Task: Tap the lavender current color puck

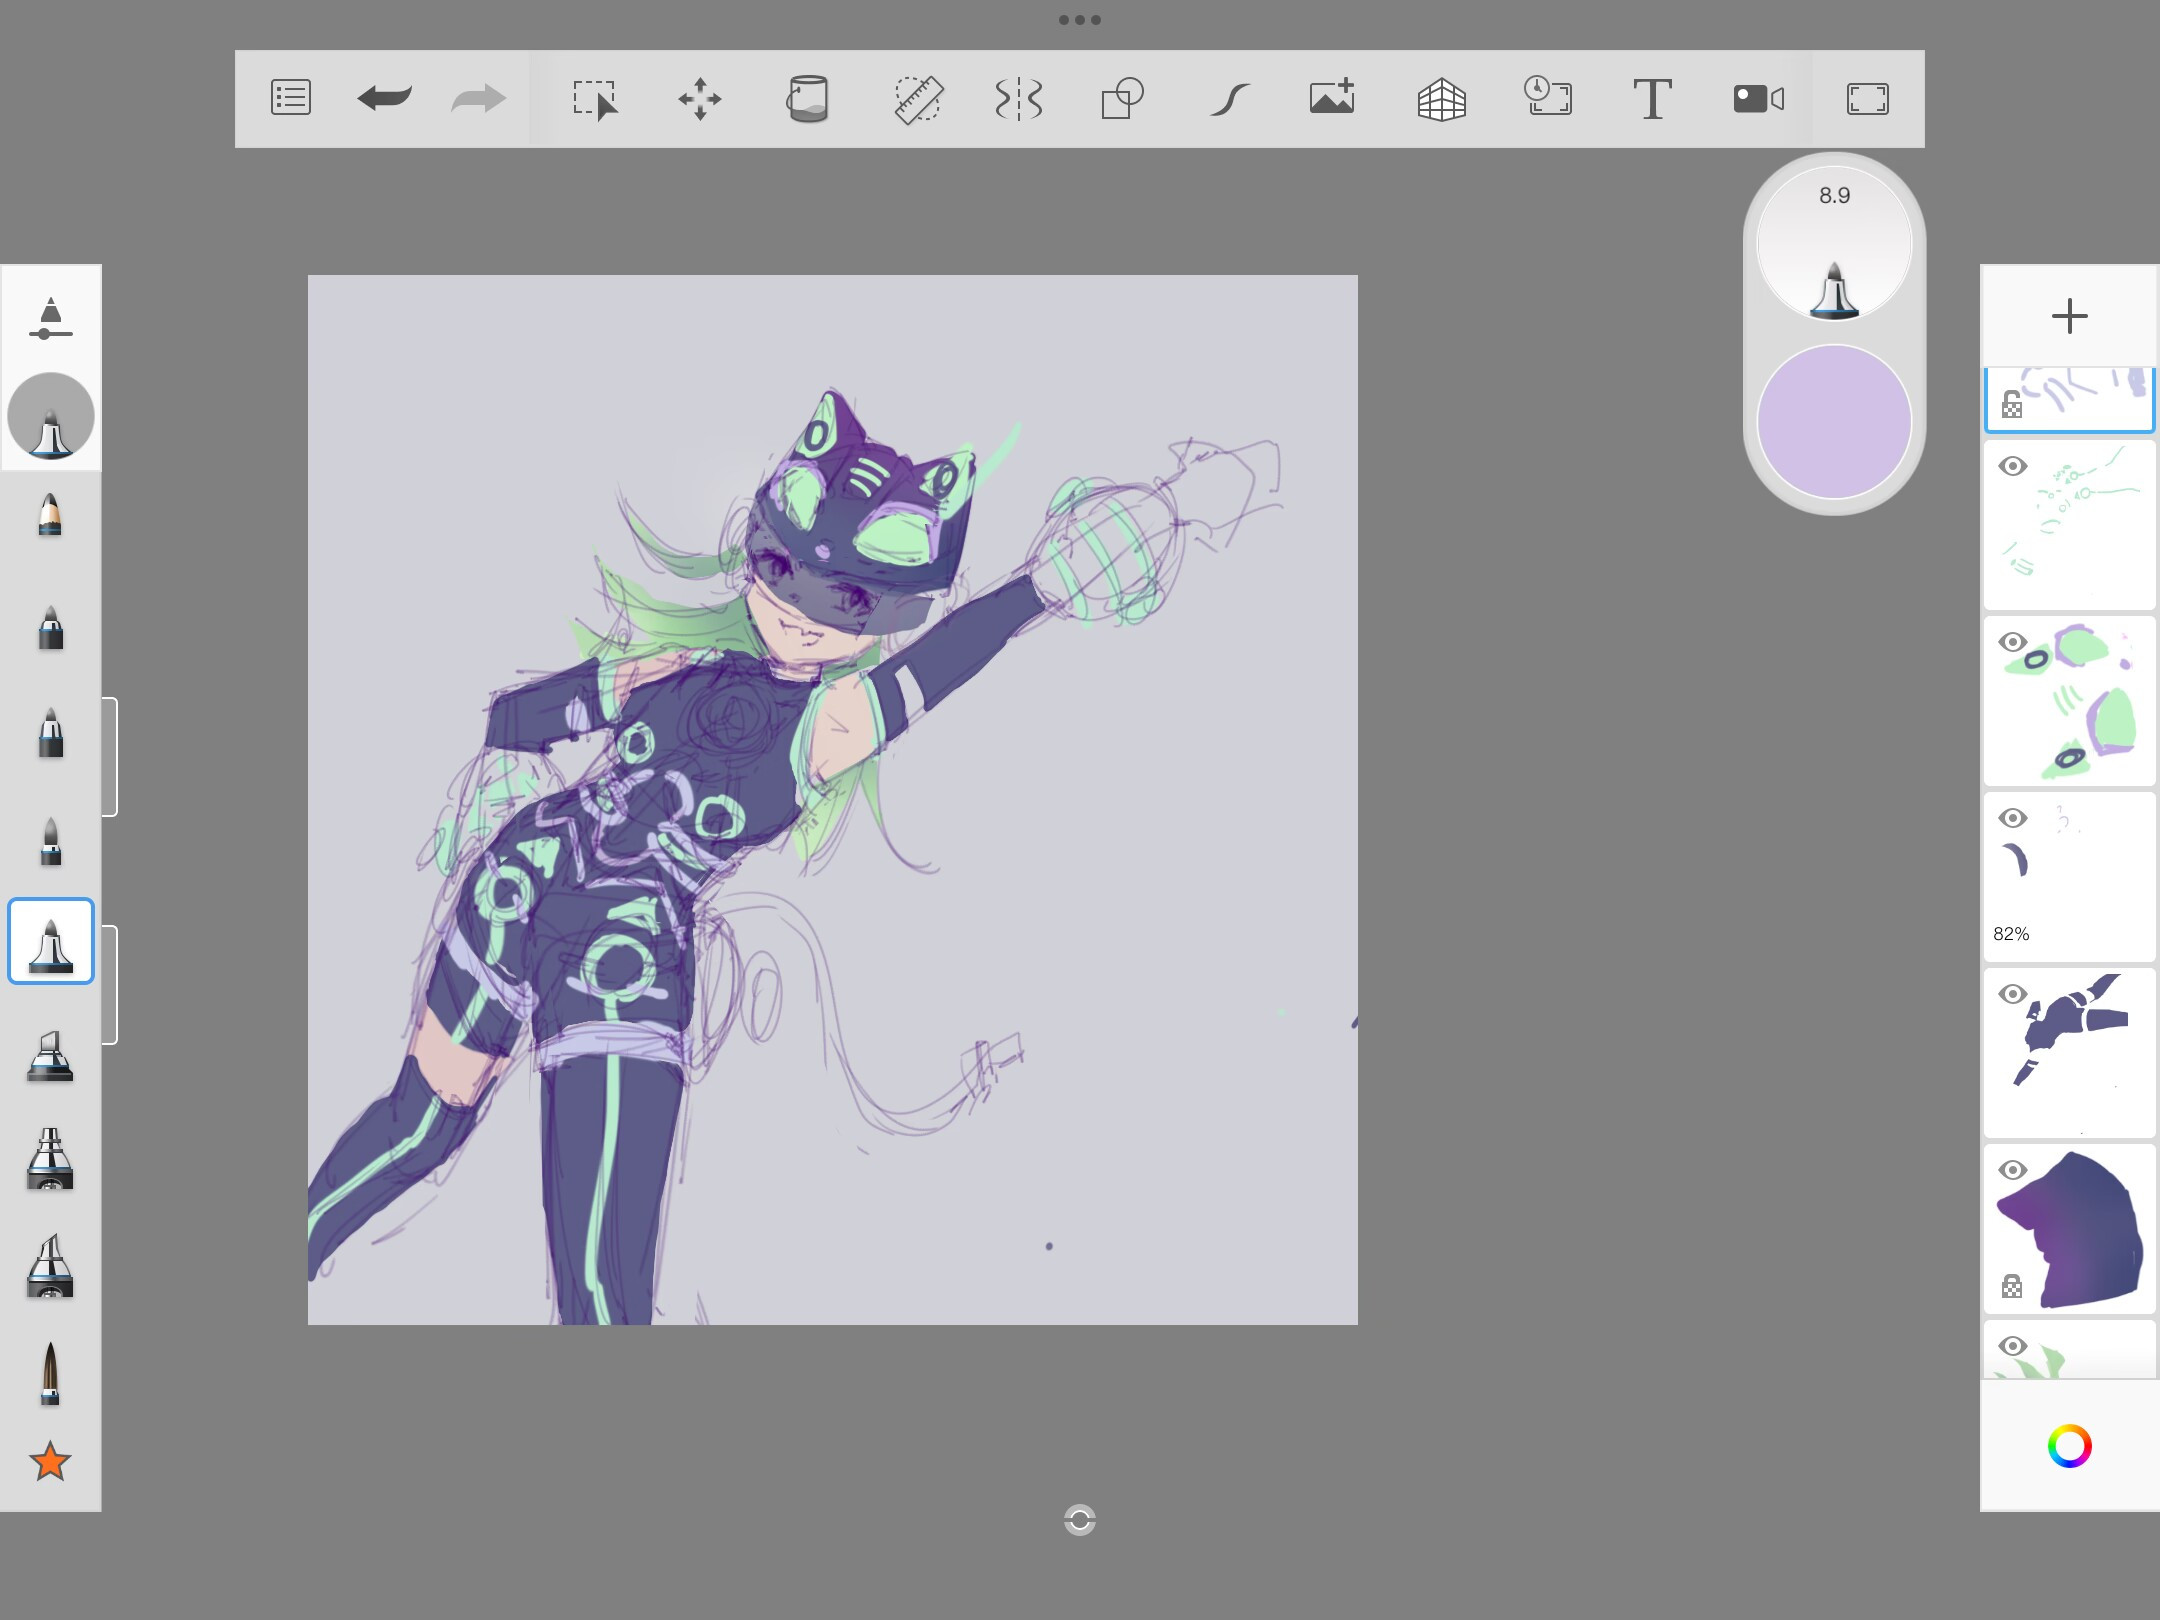Action: coord(1834,421)
